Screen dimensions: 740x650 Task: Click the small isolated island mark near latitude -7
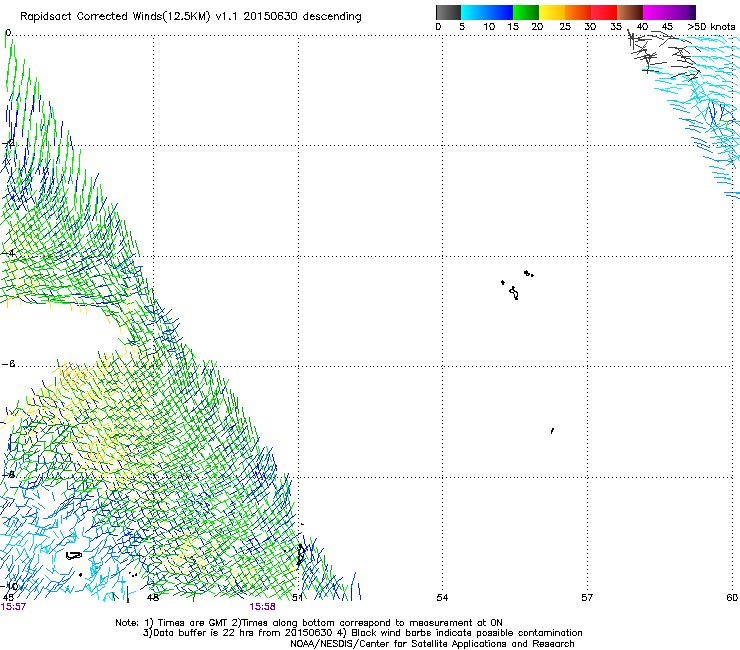click(x=552, y=431)
